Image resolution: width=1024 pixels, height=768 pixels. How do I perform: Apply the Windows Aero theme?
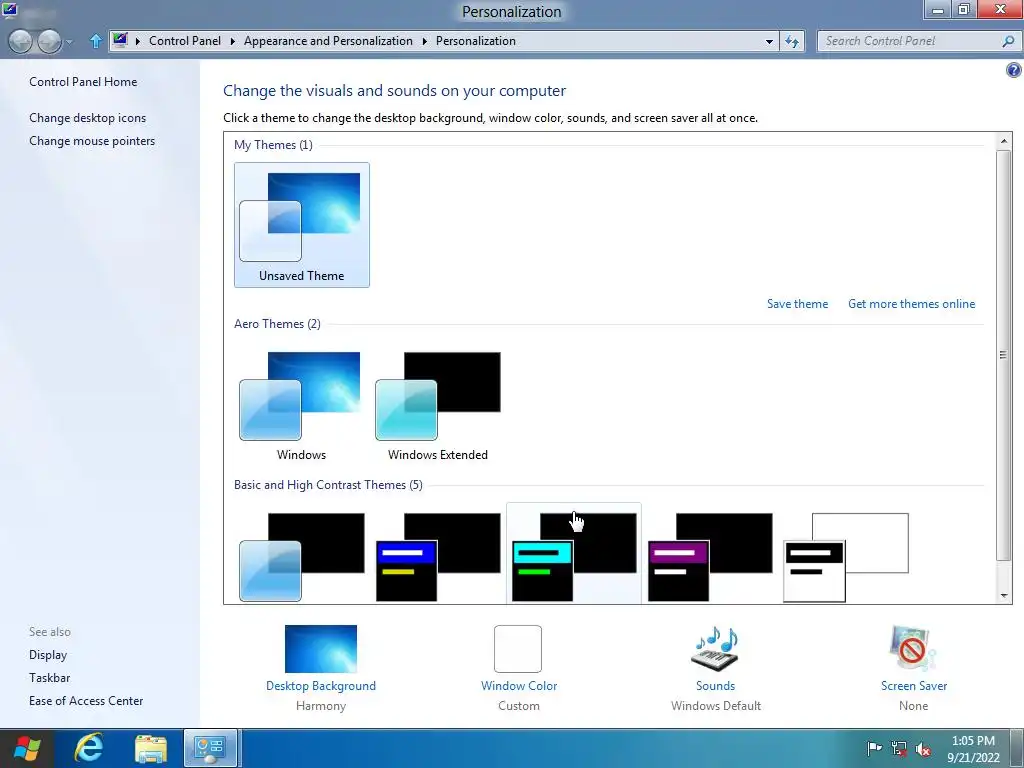click(302, 404)
